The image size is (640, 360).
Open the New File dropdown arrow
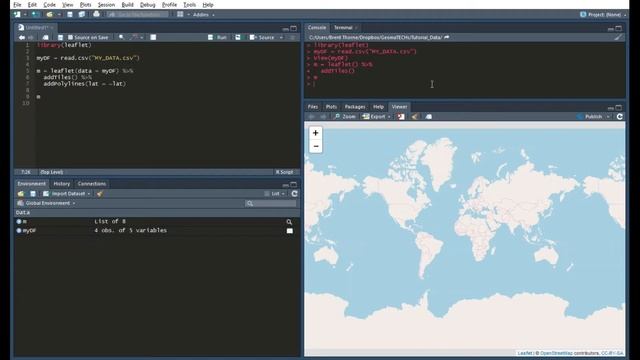coord(24,15)
